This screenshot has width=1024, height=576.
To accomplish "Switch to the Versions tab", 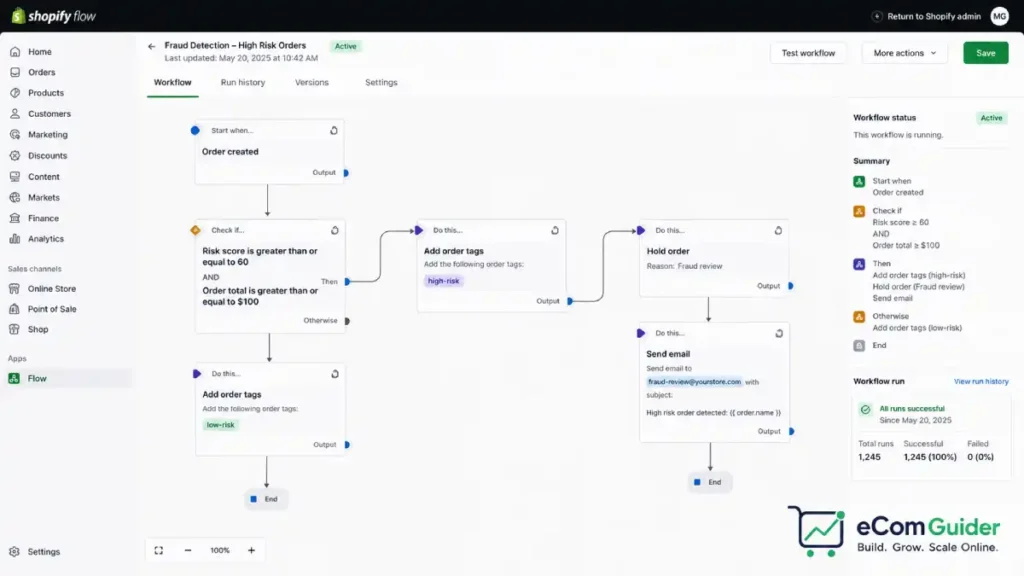I will 312,82.
